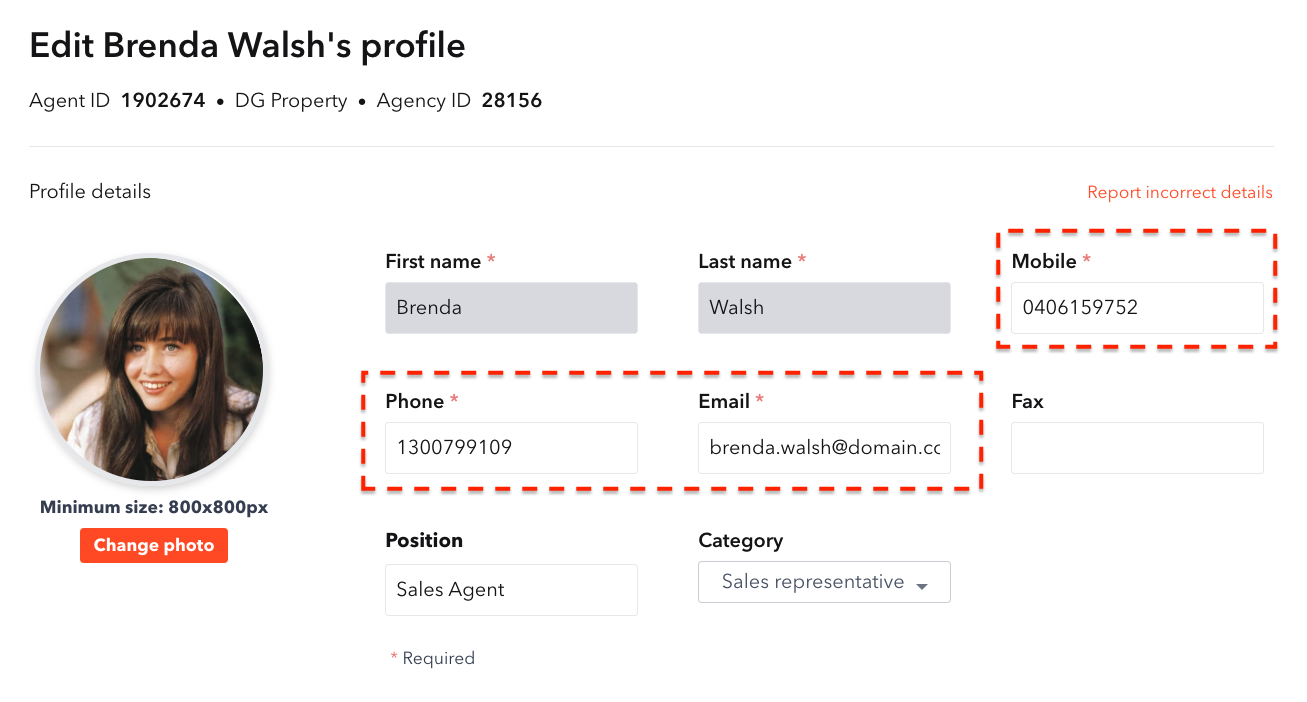Click the Position field showing Sales Agent
This screenshot has height=702, width=1307.
pos(511,590)
